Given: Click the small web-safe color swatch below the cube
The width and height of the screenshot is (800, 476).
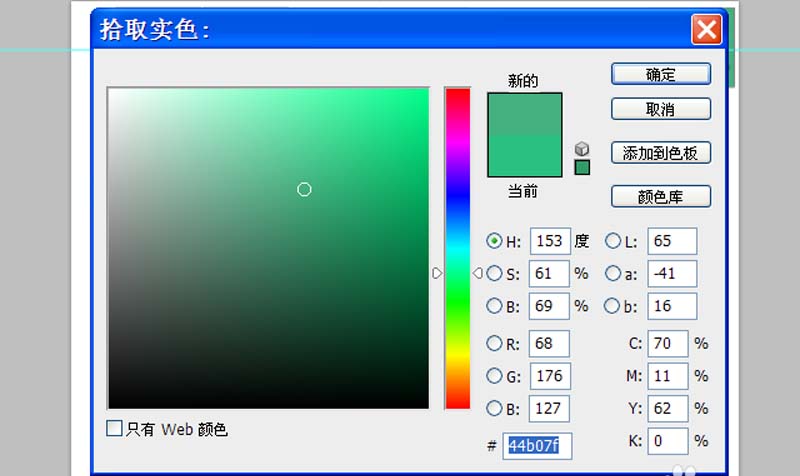Looking at the screenshot, I should point(582,167).
